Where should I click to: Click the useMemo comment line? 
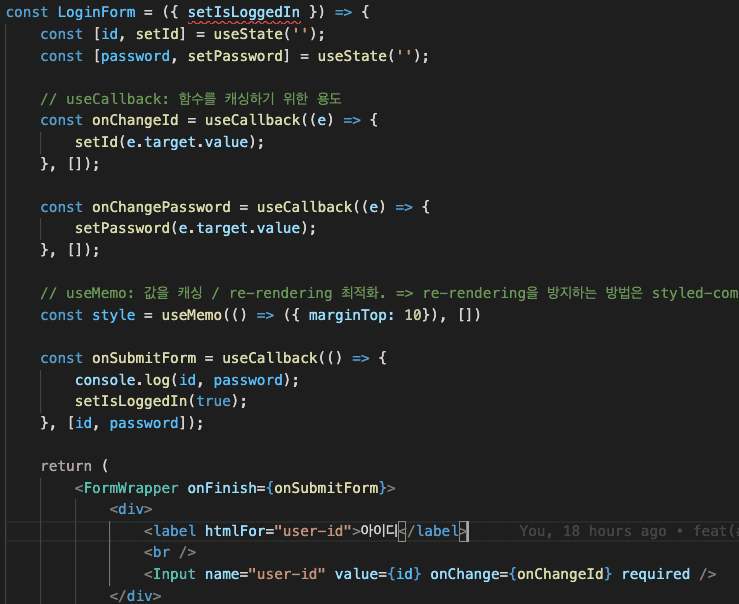click(389, 293)
